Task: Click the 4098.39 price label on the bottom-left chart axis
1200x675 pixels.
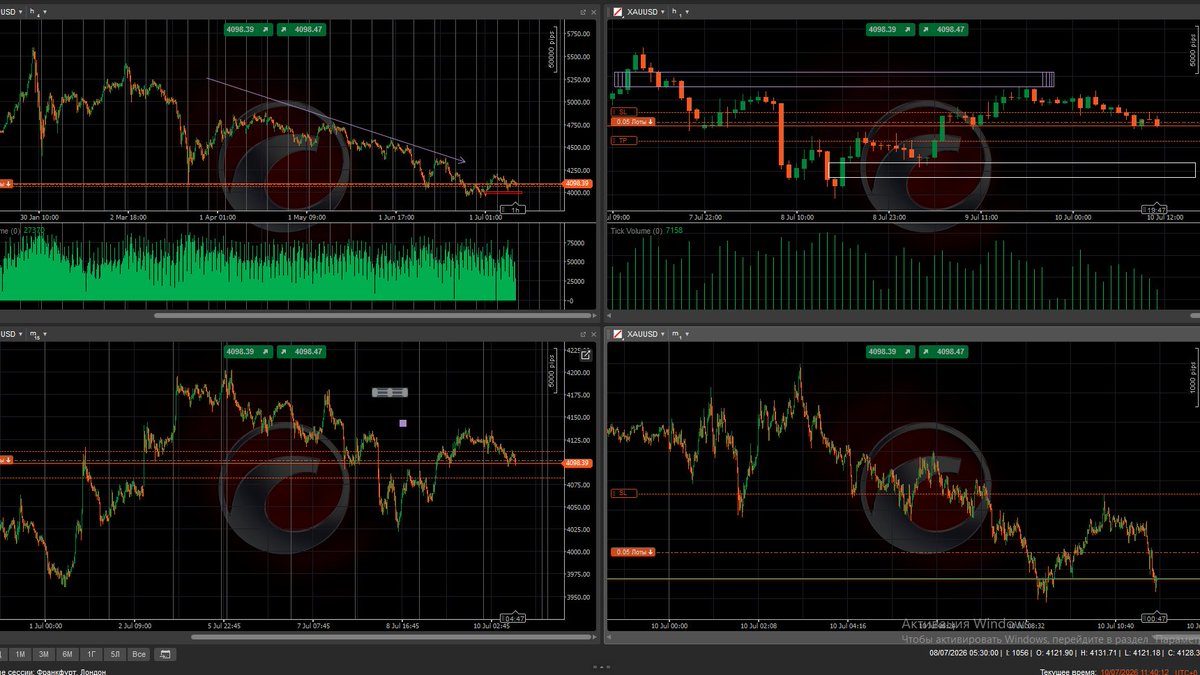Action: click(578, 463)
